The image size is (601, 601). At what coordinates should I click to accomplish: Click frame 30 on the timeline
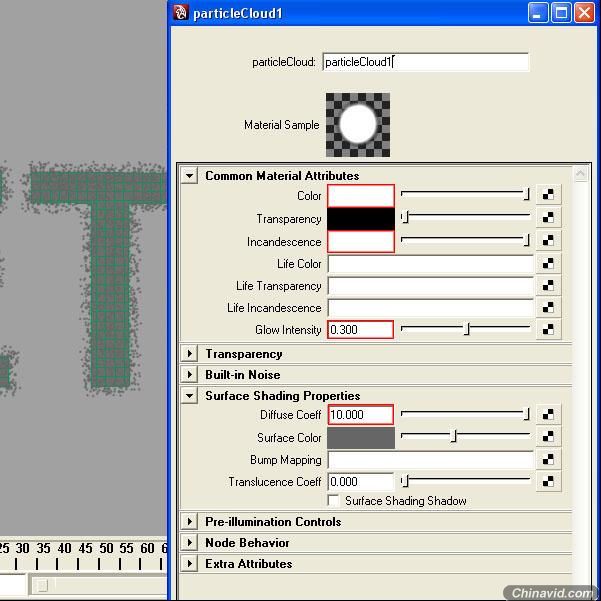23,548
